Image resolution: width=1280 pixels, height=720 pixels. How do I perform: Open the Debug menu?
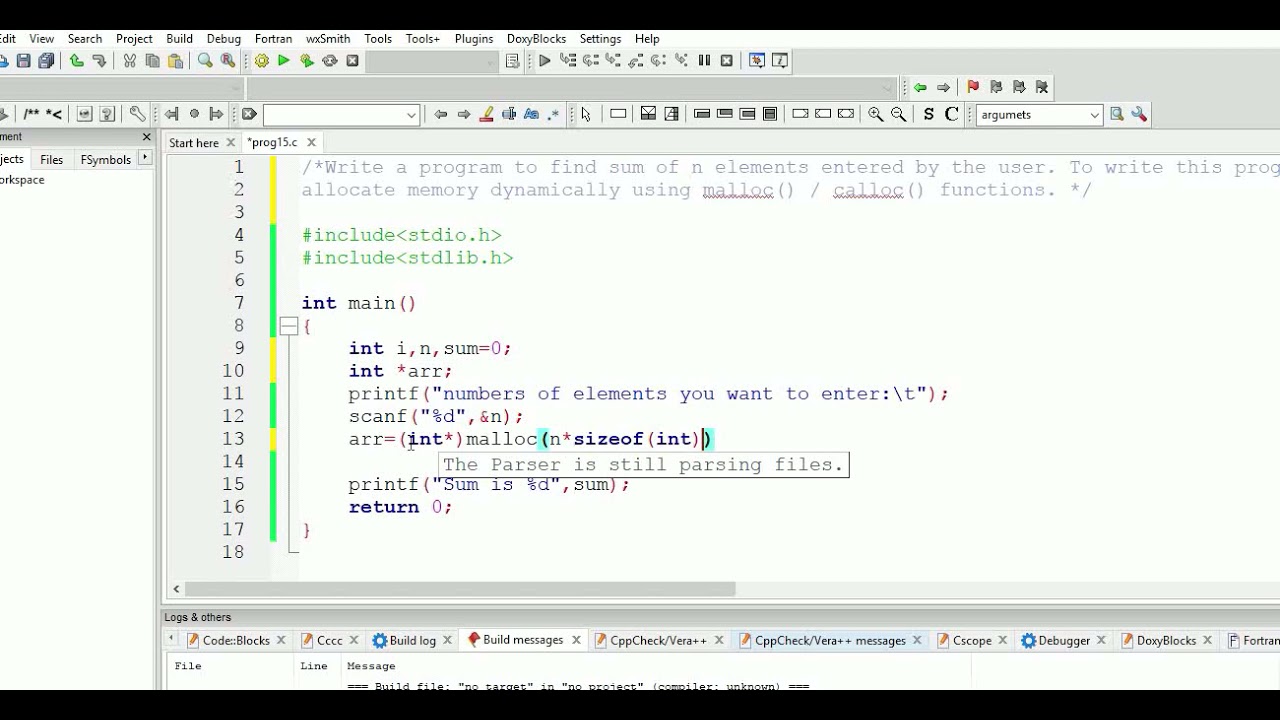point(224,38)
